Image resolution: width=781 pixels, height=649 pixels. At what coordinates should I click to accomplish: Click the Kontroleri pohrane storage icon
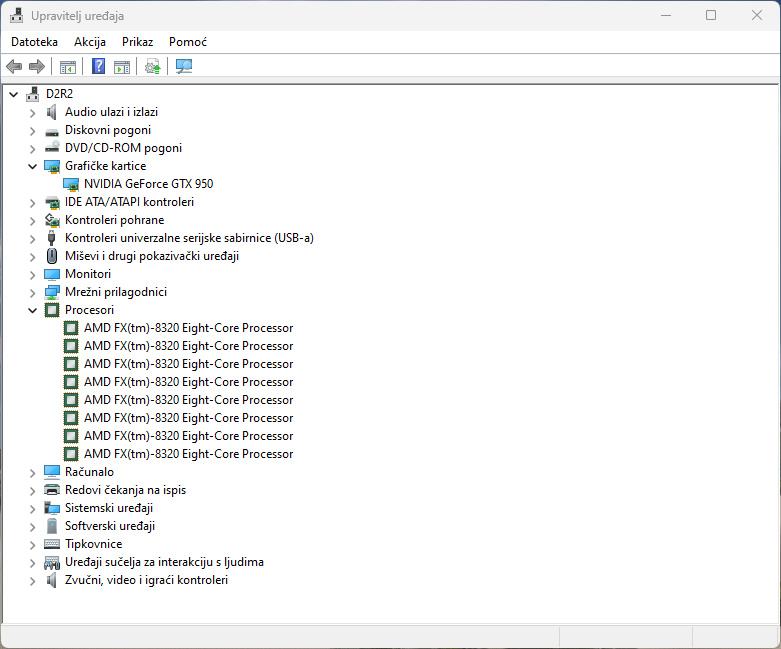coord(52,220)
